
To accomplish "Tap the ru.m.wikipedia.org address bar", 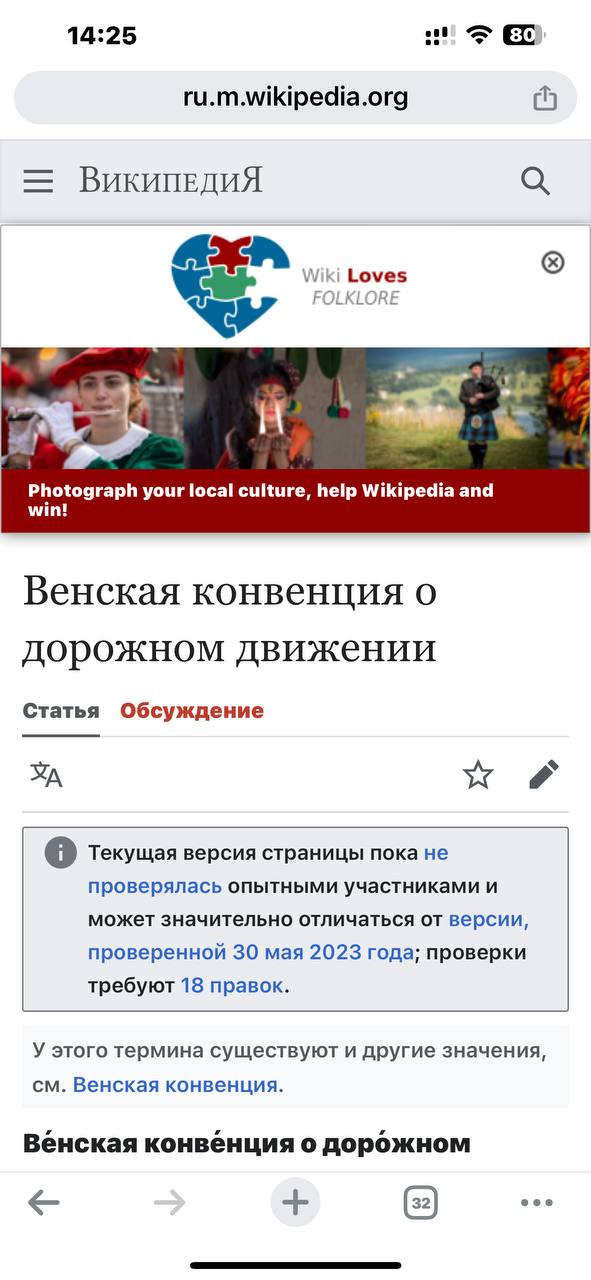I will [x=295, y=98].
